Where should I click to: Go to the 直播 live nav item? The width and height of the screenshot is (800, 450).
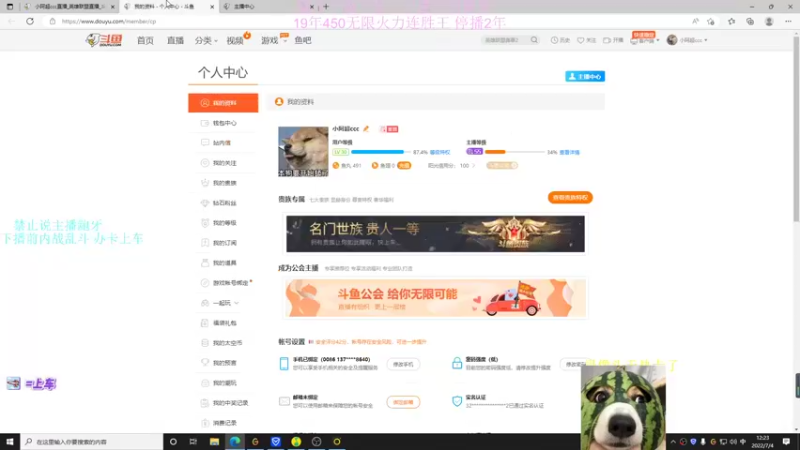(x=175, y=40)
